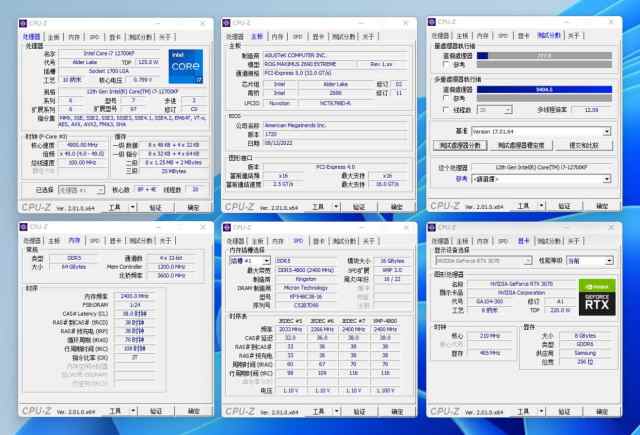The width and height of the screenshot is (640, 435).
Task: Switch to the 主板 tab in the SPD window
Action: [x=257, y=241]
